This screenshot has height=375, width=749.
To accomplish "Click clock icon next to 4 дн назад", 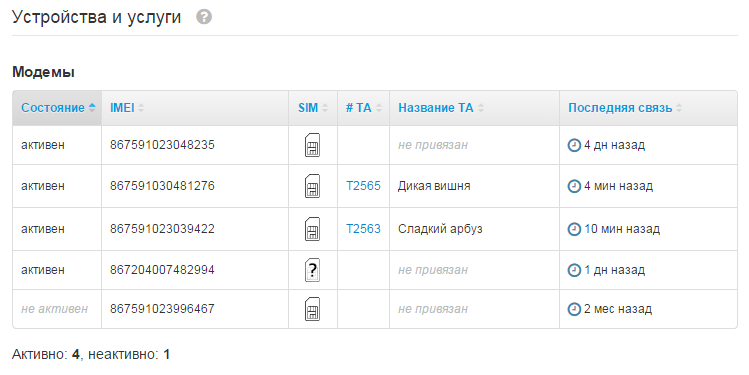I will (574, 145).
